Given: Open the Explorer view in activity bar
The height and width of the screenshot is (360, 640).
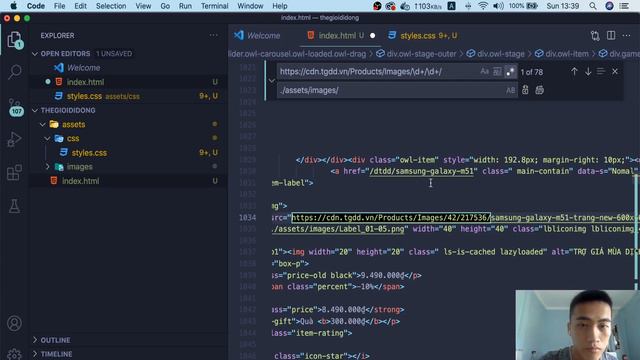Looking at the screenshot, I should 15,40.
